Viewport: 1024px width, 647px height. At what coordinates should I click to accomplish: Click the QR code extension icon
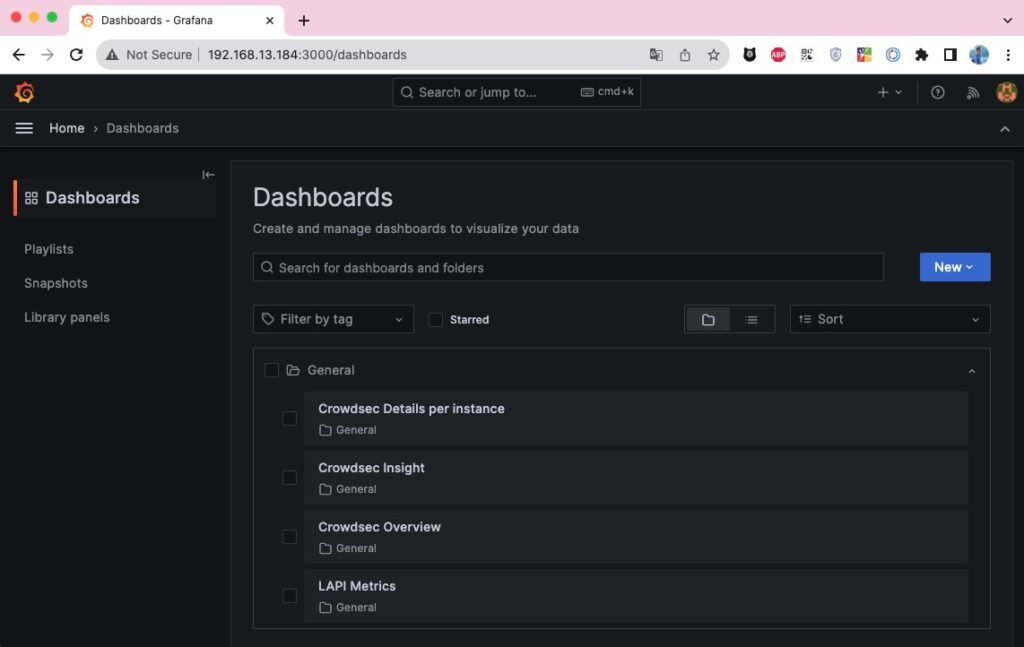tap(807, 55)
